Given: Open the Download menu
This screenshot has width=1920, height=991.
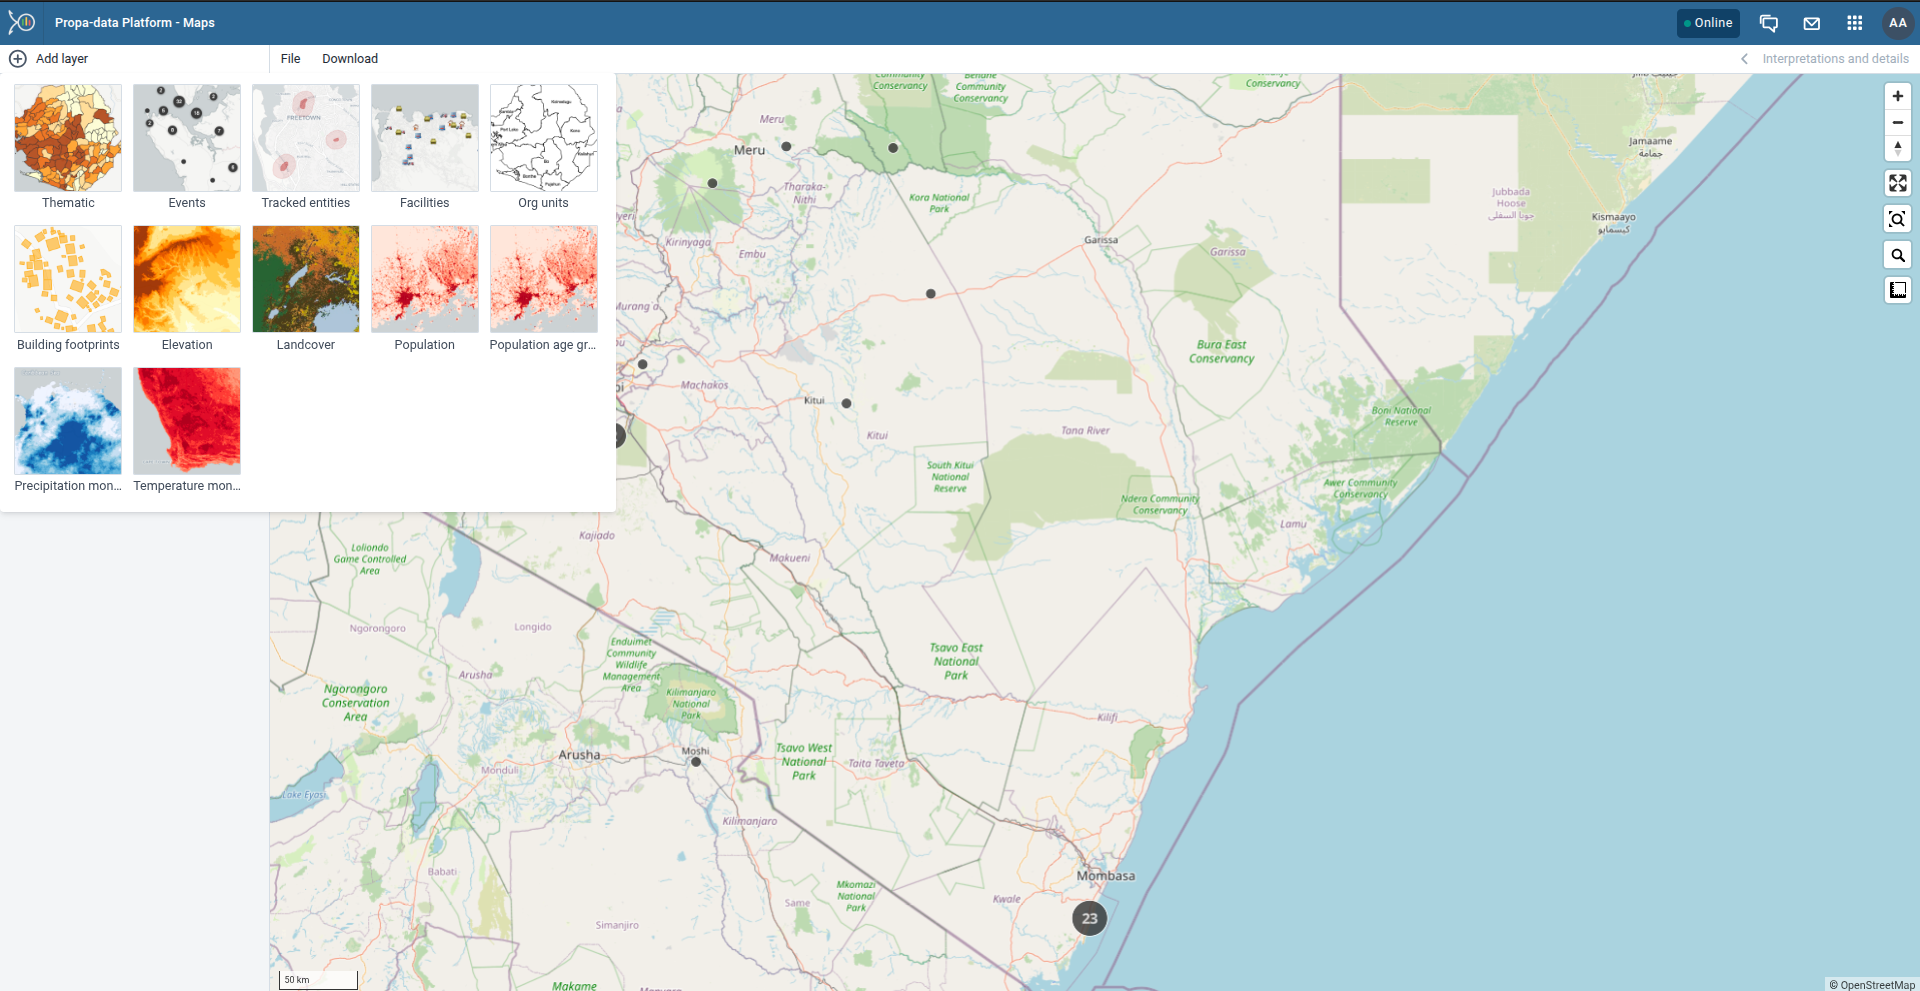Looking at the screenshot, I should coord(349,59).
